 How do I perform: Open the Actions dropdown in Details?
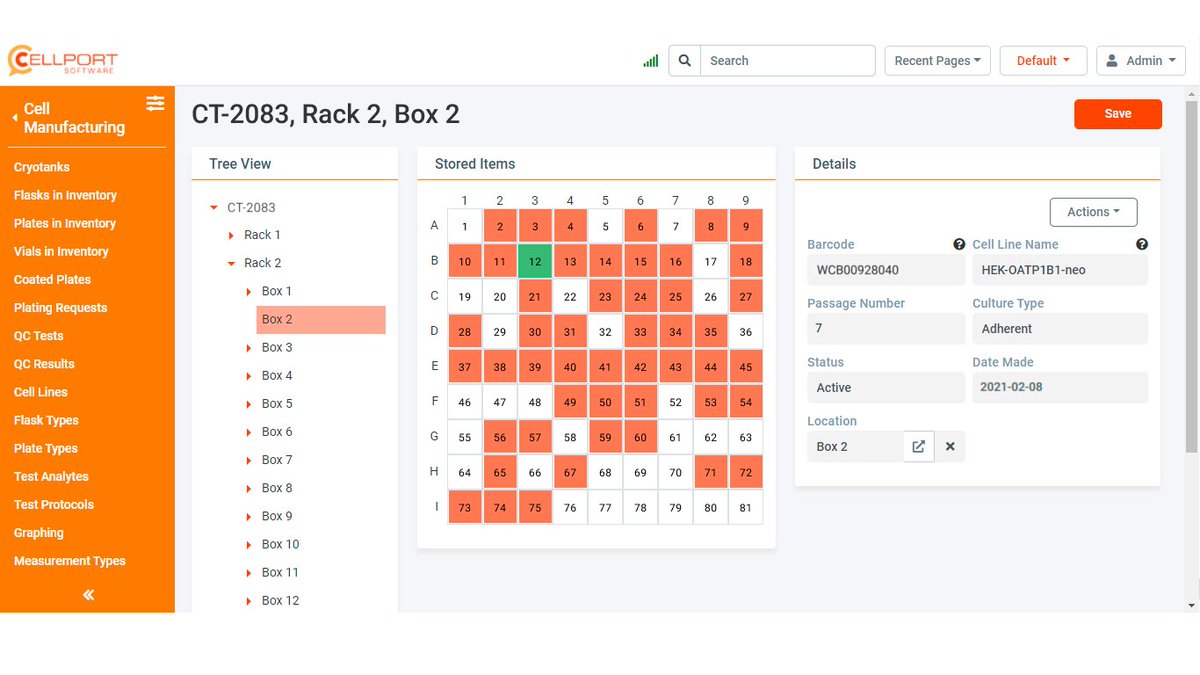pyautogui.click(x=1093, y=212)
